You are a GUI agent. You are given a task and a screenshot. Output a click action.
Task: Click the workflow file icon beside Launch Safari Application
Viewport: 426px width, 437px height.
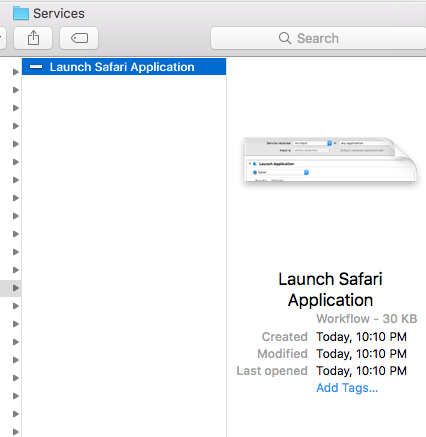point(36,67)
